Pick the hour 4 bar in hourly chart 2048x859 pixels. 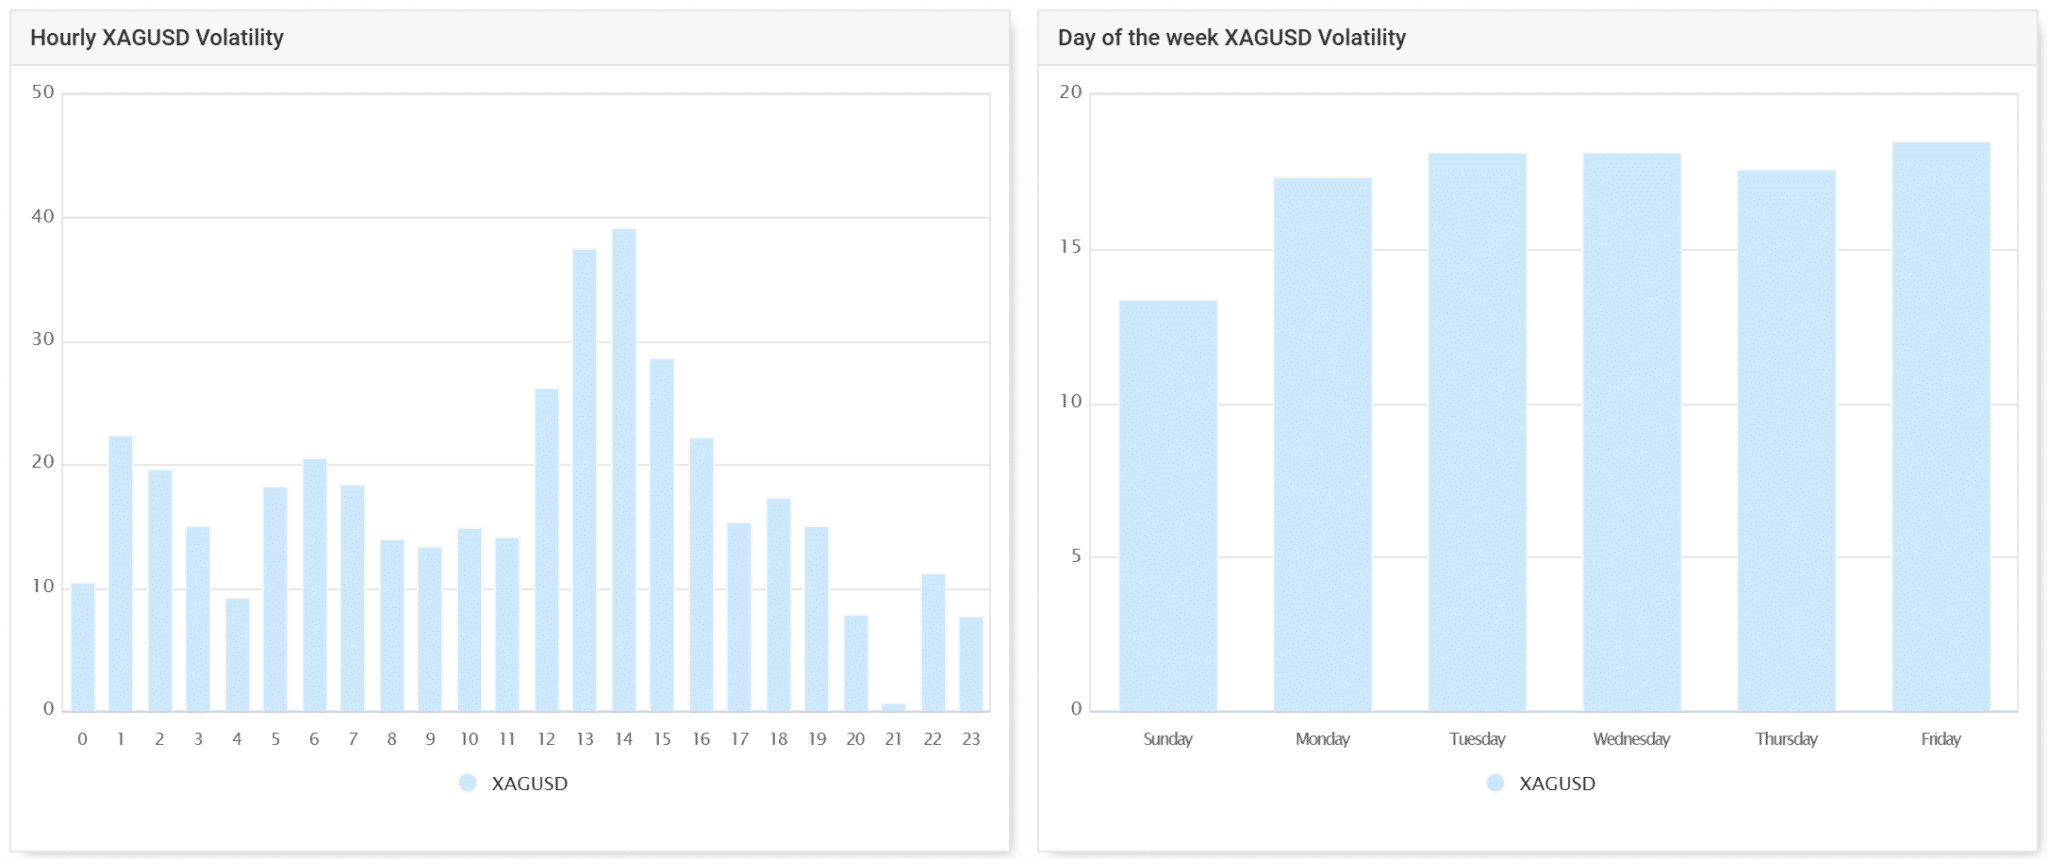(237, 655)
